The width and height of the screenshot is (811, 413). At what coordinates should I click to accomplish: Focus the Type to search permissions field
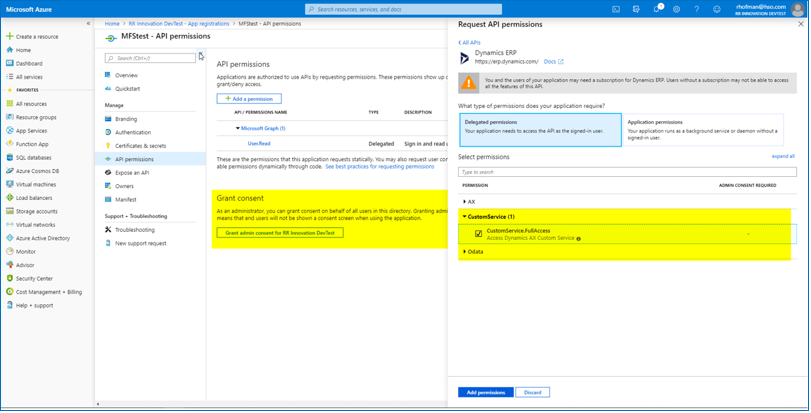(x=627, y=172)
